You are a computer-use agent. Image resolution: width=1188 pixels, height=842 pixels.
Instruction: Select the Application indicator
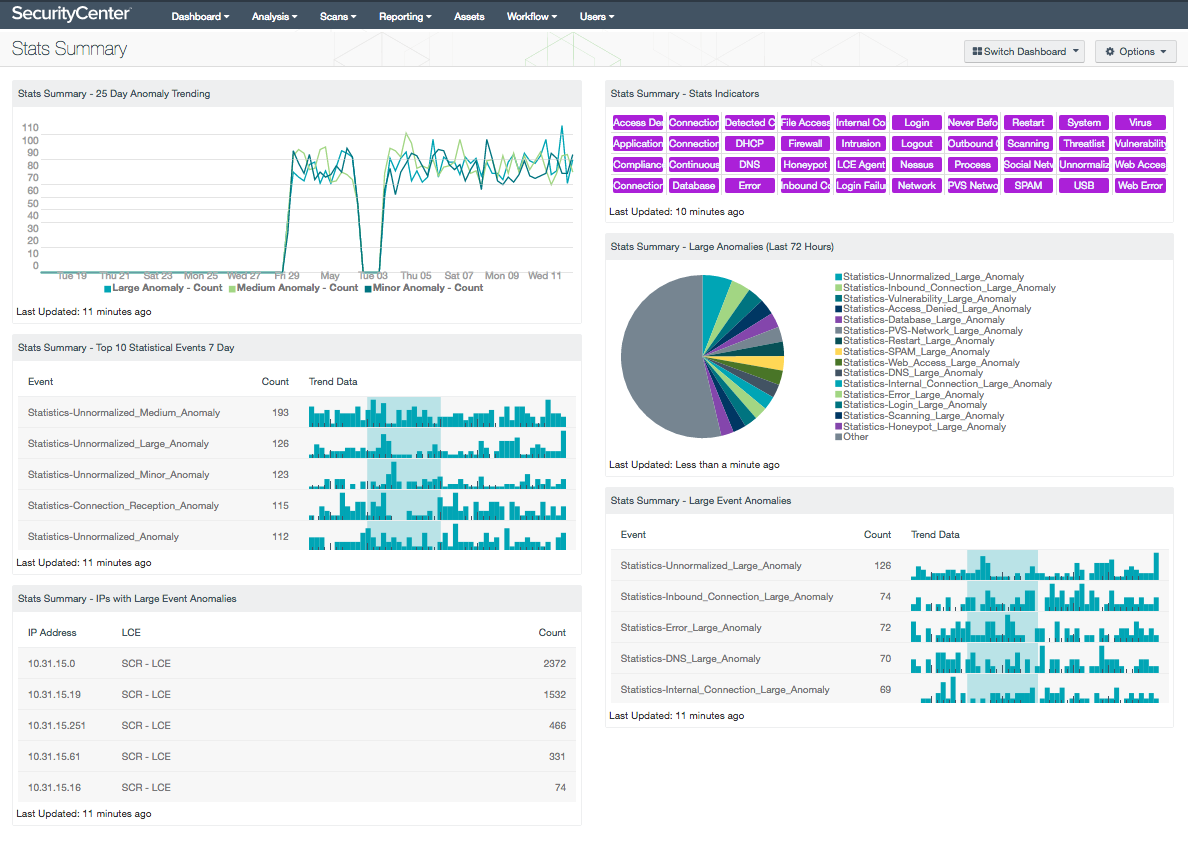[x=637, y=143]
